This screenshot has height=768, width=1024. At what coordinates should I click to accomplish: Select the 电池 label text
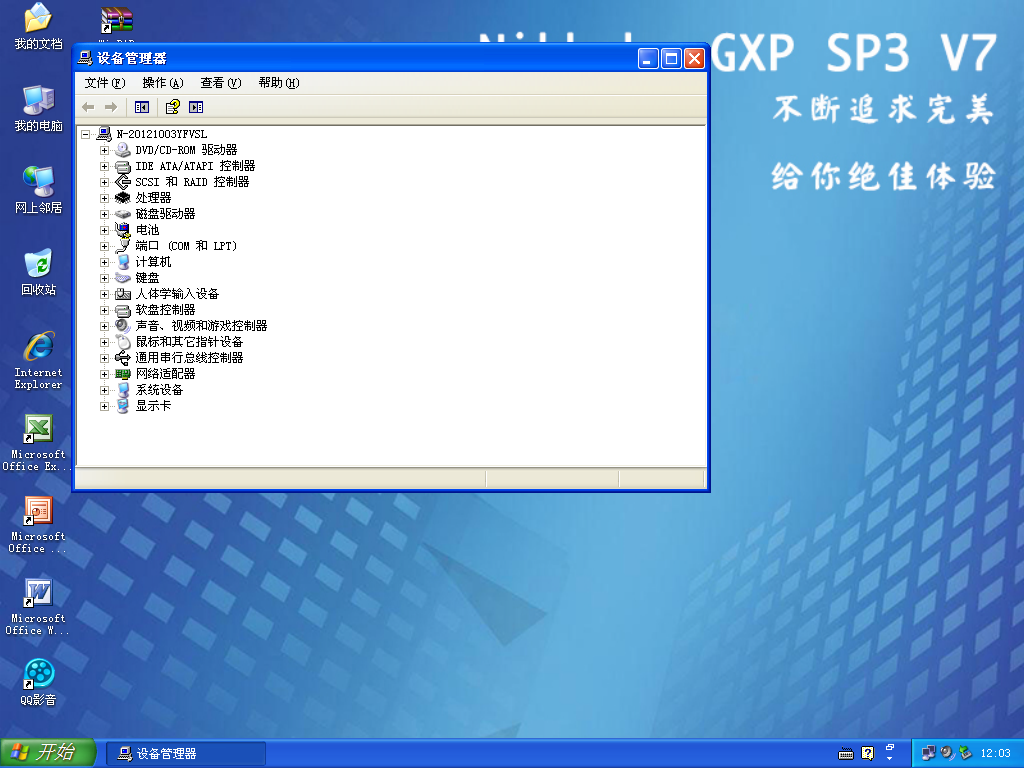tap(147, 230)
